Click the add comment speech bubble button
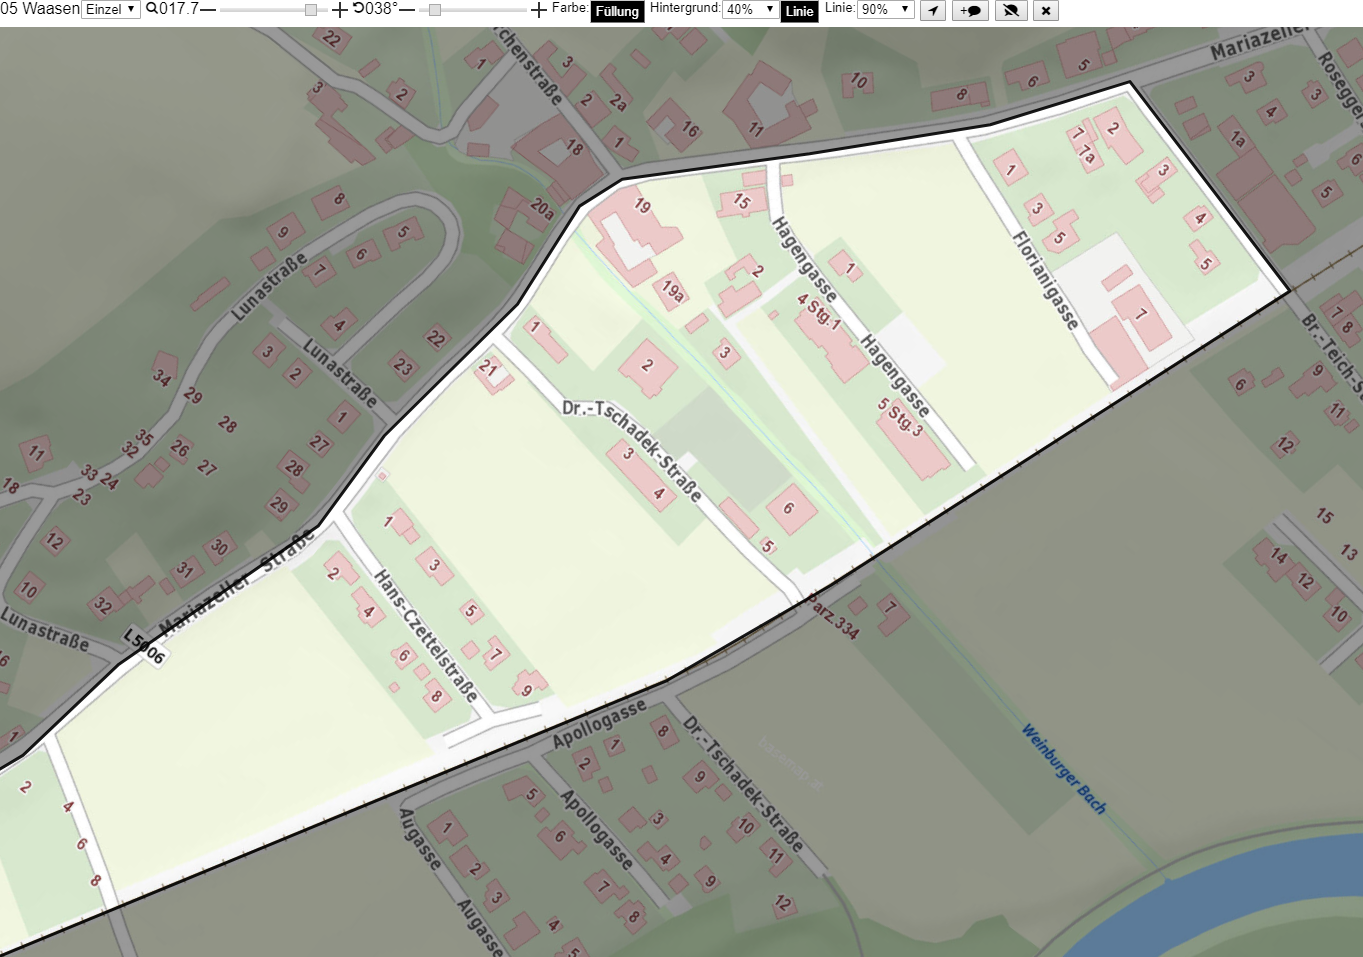This screenshot has width=1363, height=957. (970, 10)
